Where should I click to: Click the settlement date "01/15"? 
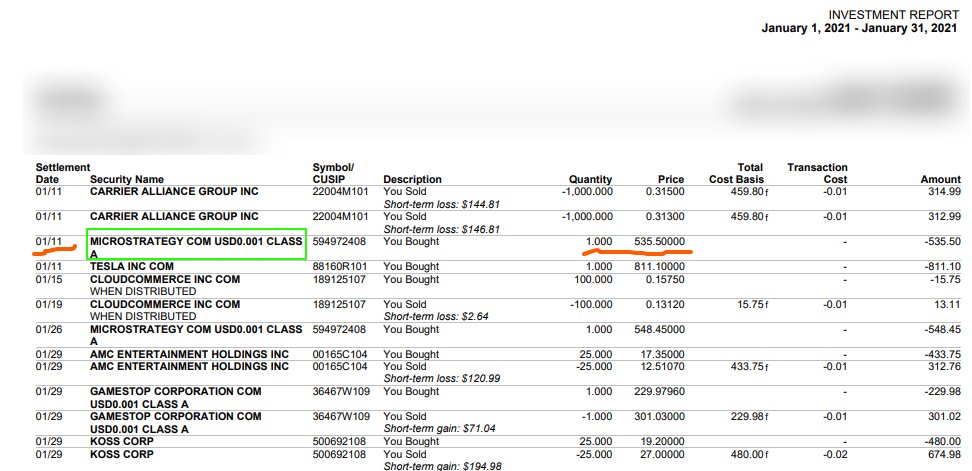[x=47, y=280]
